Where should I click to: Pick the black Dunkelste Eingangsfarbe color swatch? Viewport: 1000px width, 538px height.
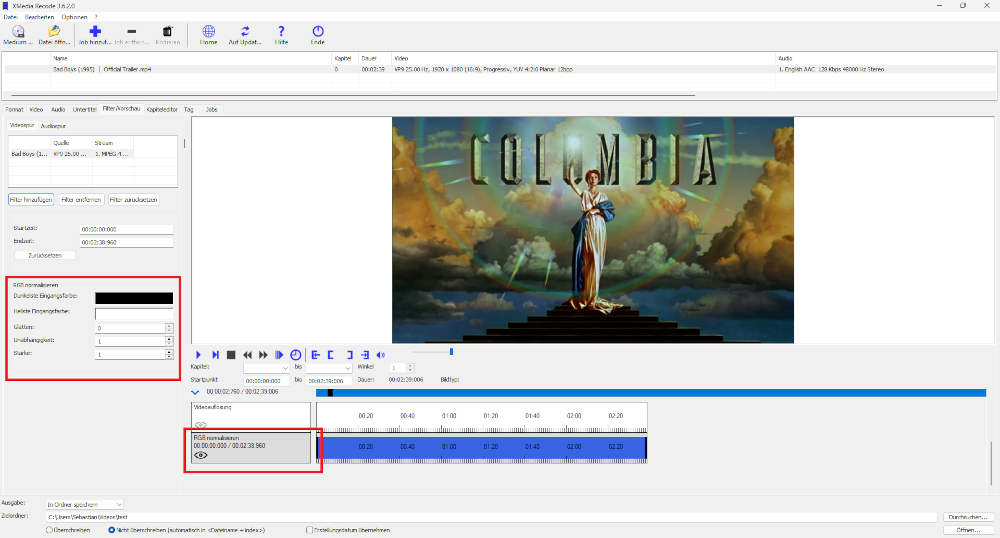coord(134,298)
